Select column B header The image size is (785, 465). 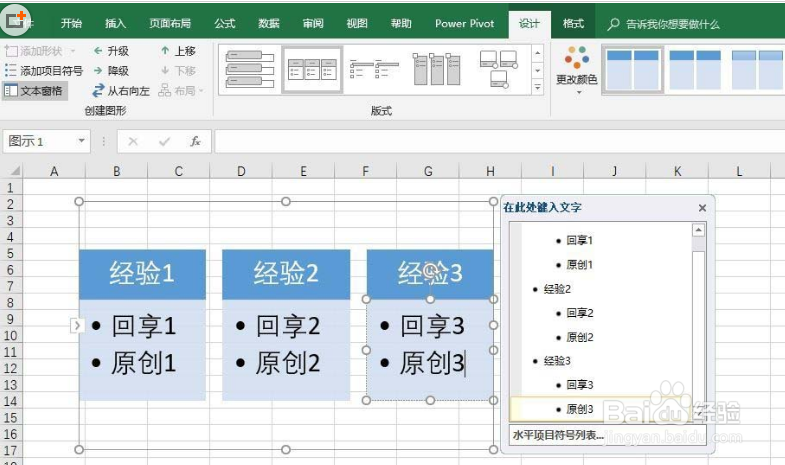117,171
